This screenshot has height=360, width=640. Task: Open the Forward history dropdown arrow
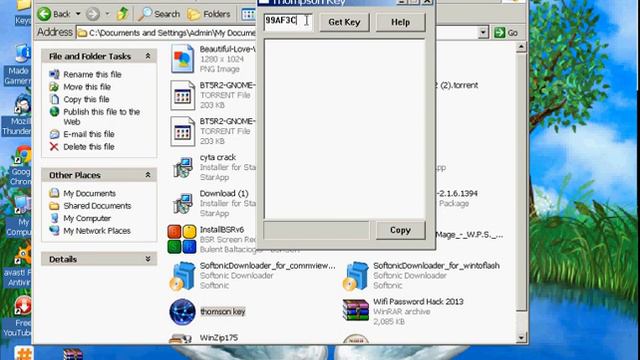[x=107, y=14]
